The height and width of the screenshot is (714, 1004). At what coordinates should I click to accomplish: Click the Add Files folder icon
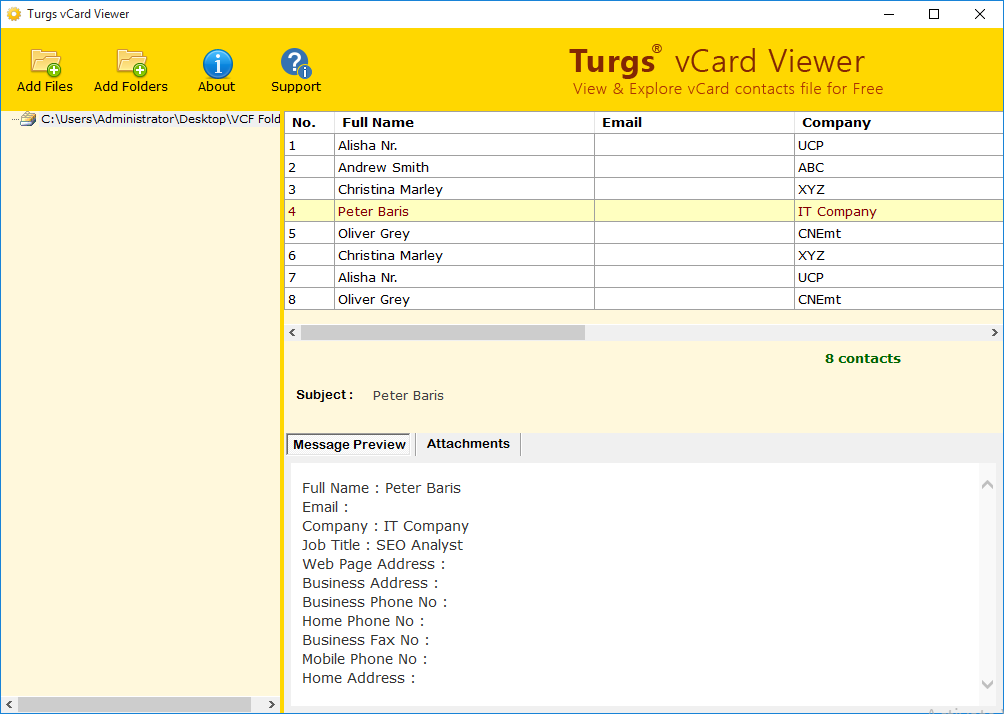(x=45, y=63)
